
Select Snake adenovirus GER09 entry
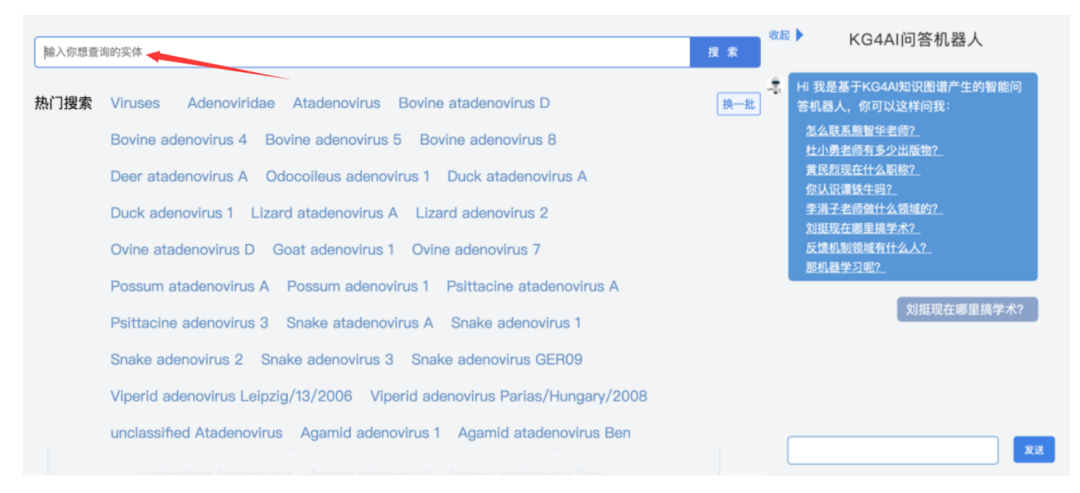497,359
